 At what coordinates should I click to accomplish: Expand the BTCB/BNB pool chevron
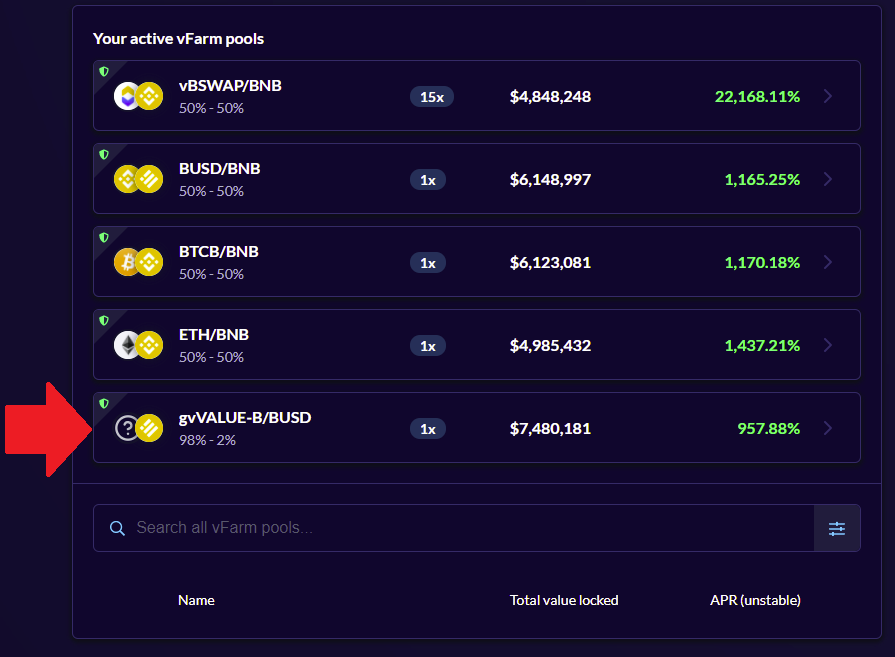click(827, 262)
